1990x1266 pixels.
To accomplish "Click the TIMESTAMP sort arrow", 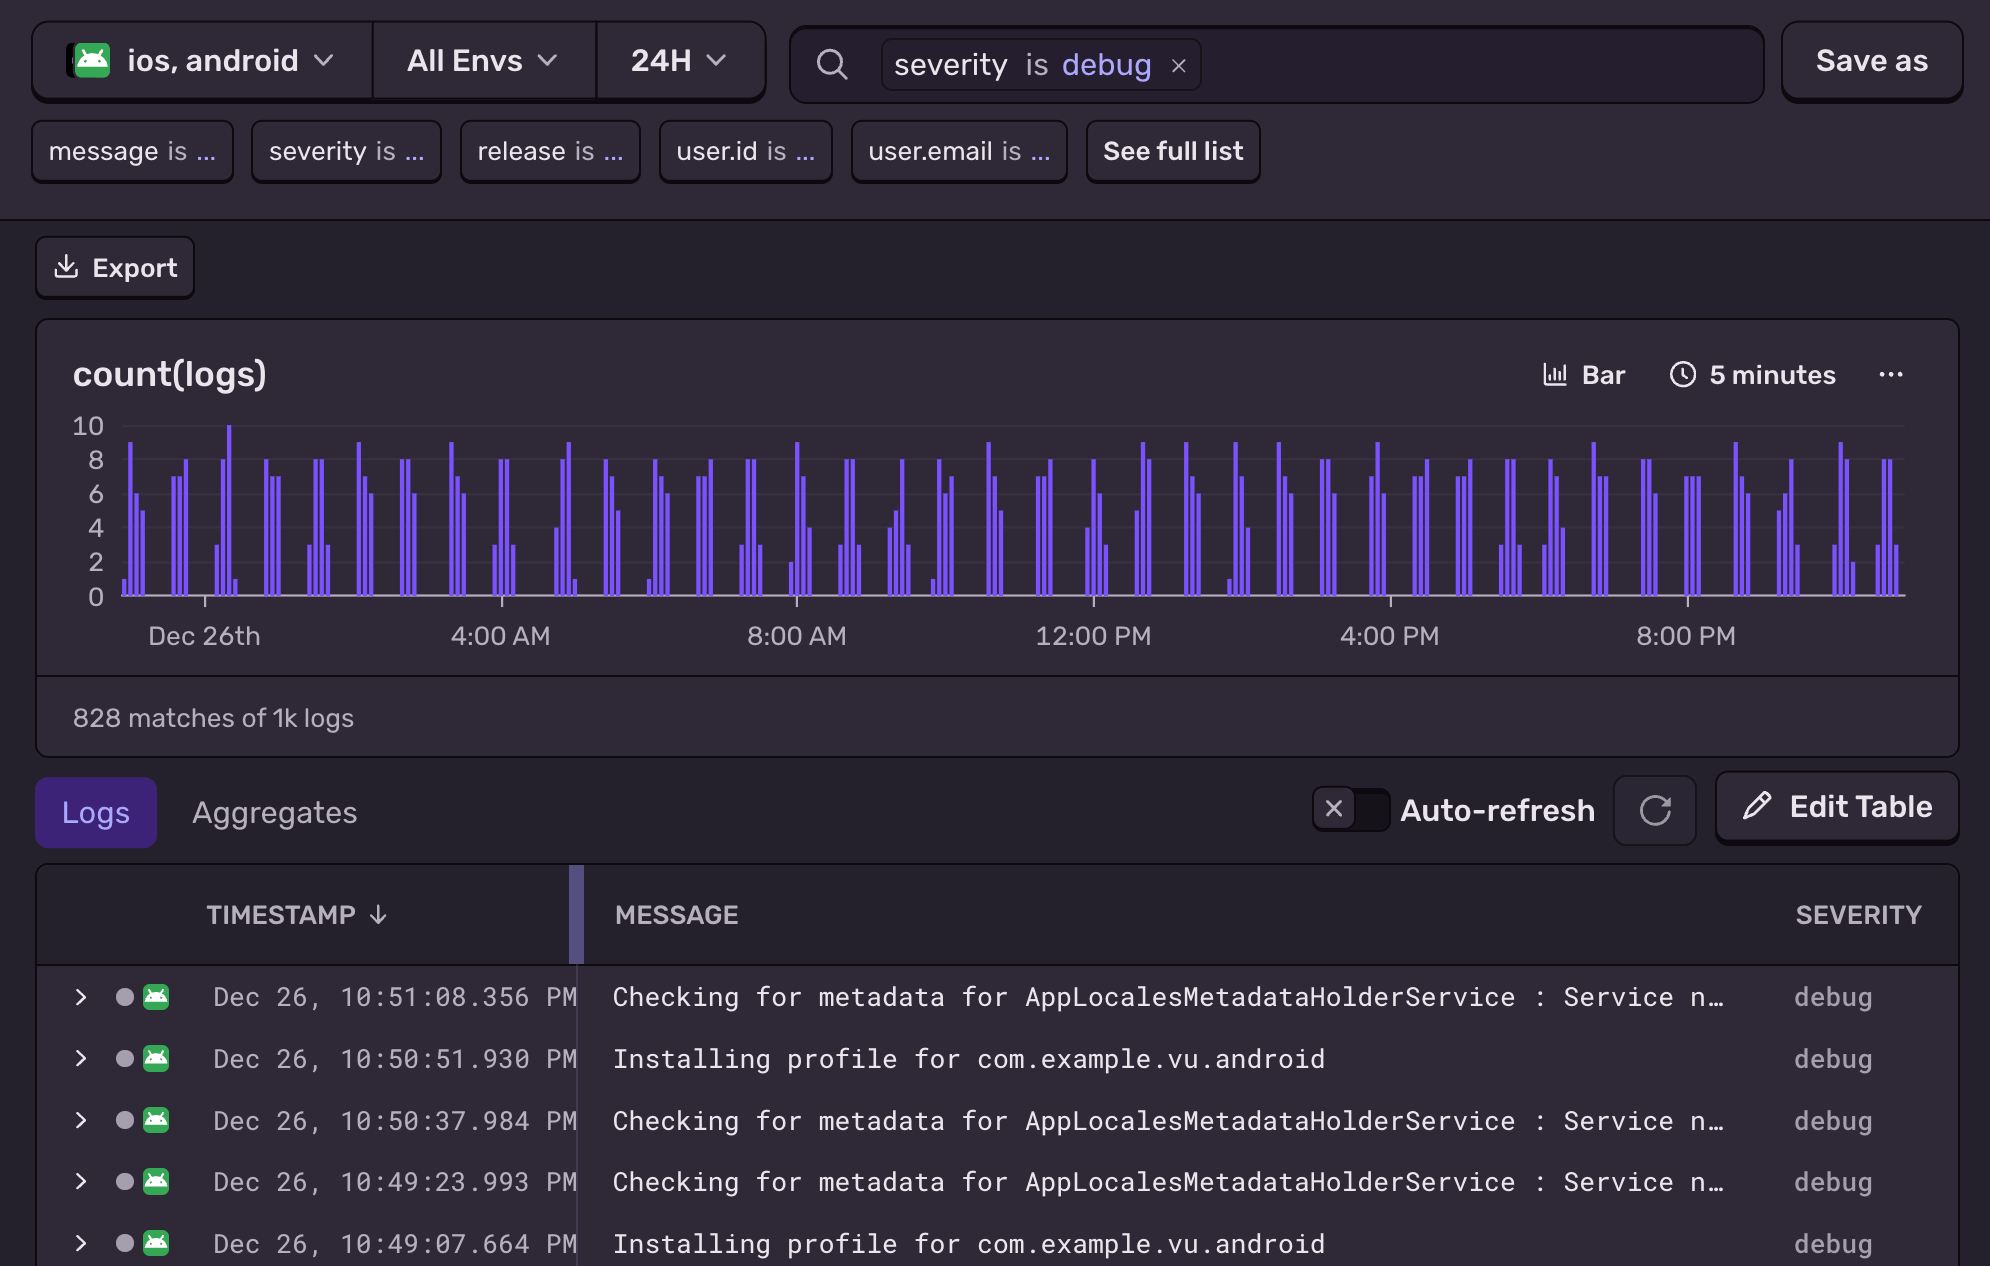I will (x=378, y=913).
